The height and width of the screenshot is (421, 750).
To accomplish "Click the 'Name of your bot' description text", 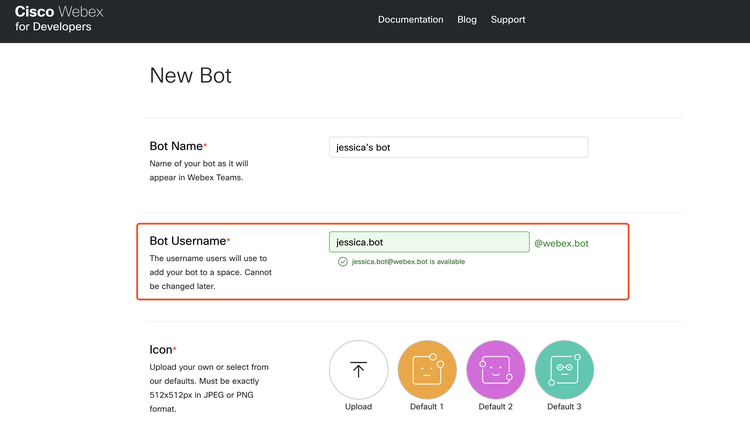I will (x=199, y=170).
